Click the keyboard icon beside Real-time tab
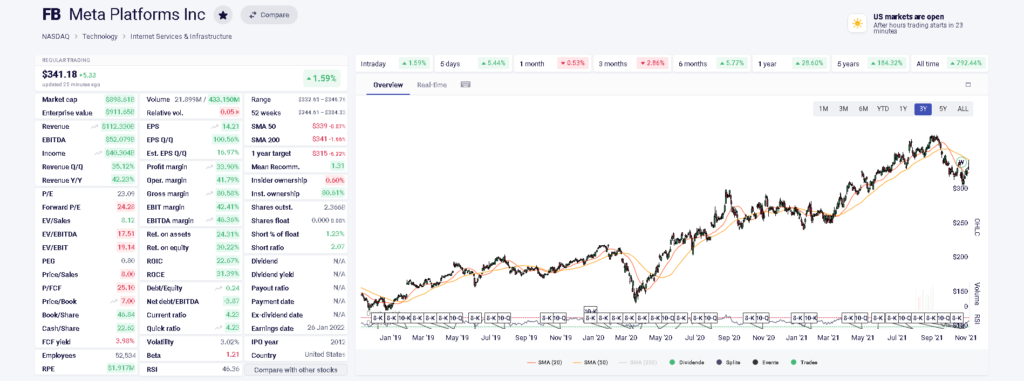 point(466,84)
